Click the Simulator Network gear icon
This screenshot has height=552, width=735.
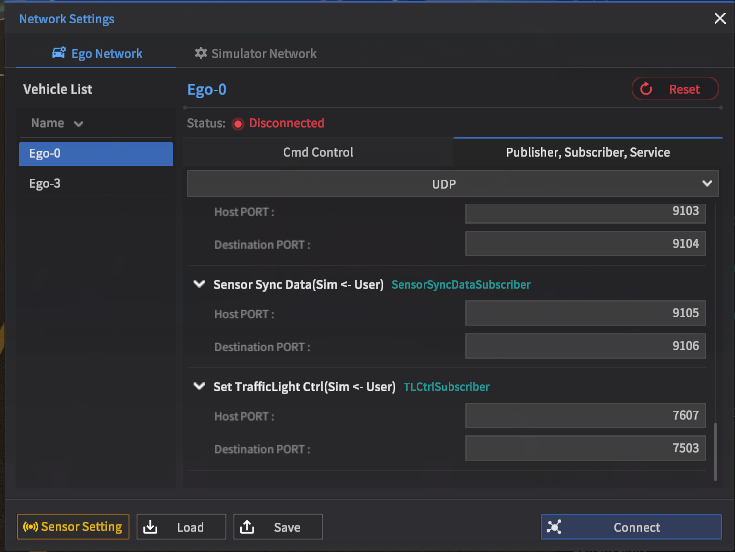(x=201, y=53)
